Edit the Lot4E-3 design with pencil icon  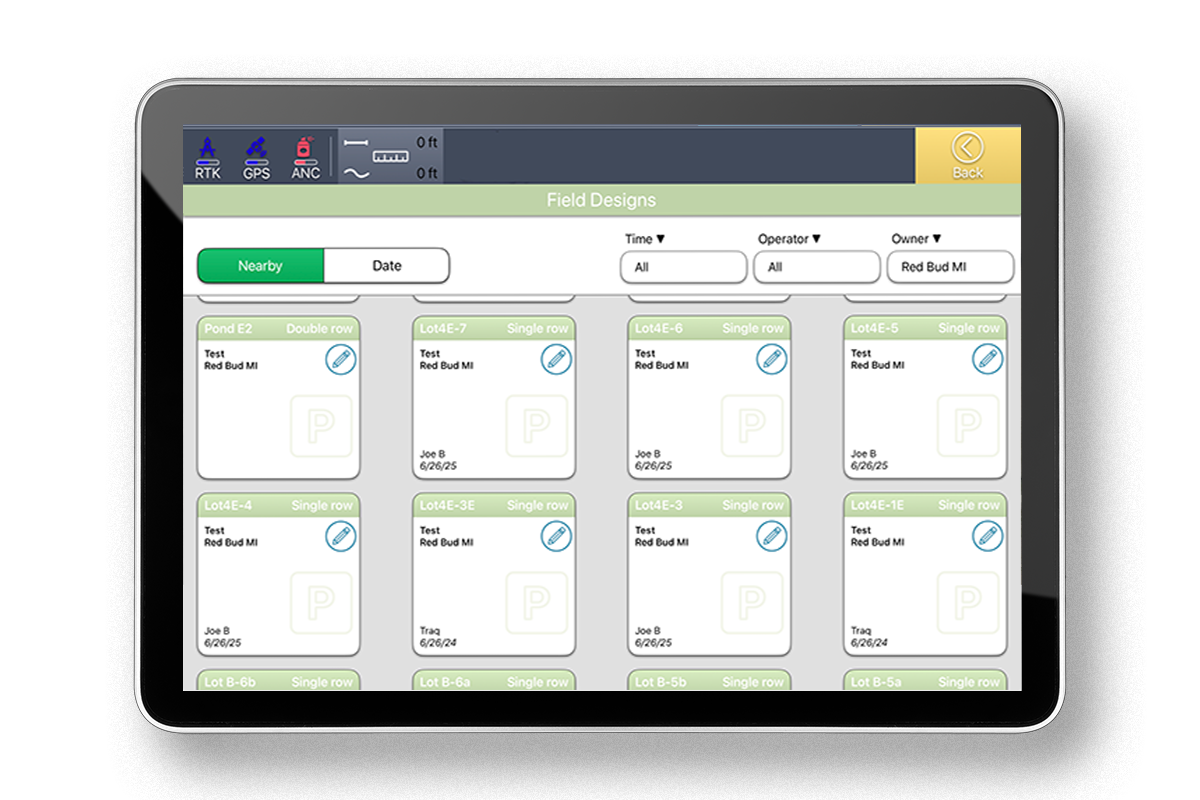tap(772, 537)
